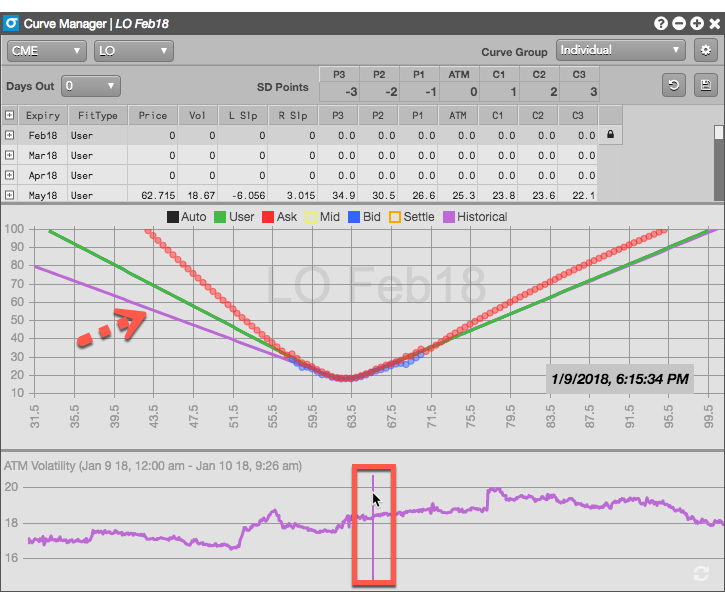Click the save curve disk icon
This screenshot has height=603, width=725.
coord(706,86)
